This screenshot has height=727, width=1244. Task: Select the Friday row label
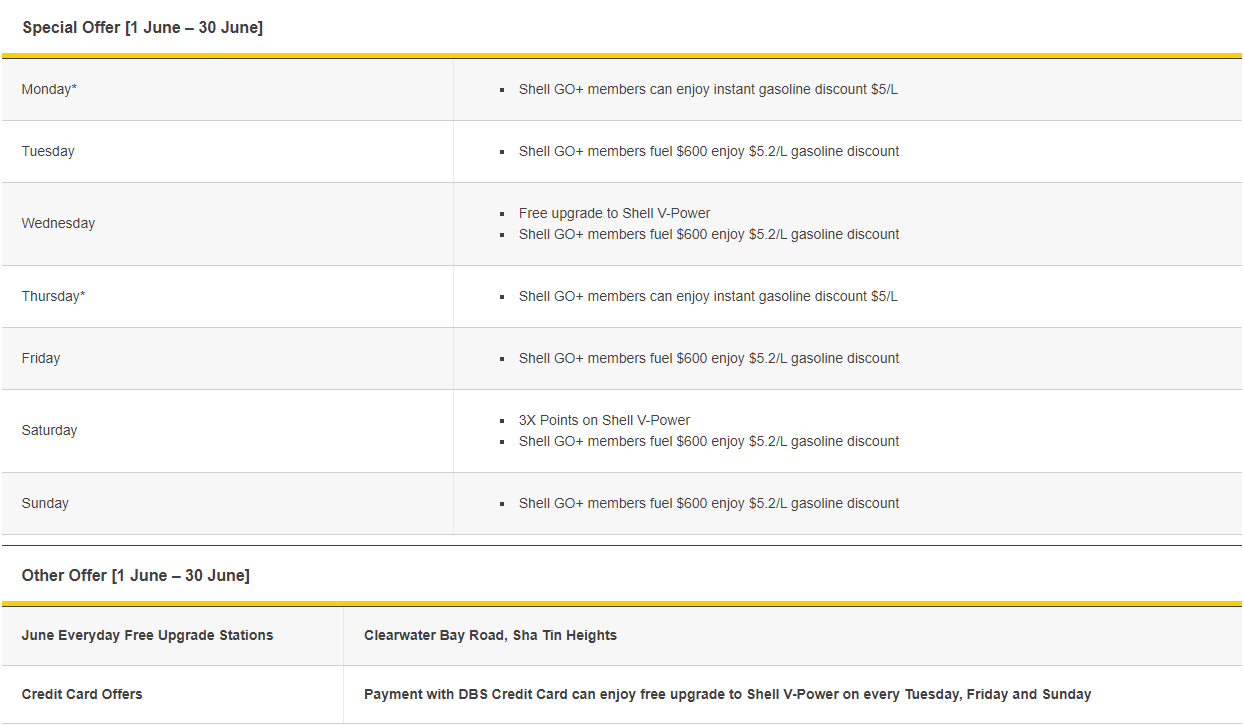(41, 359)
